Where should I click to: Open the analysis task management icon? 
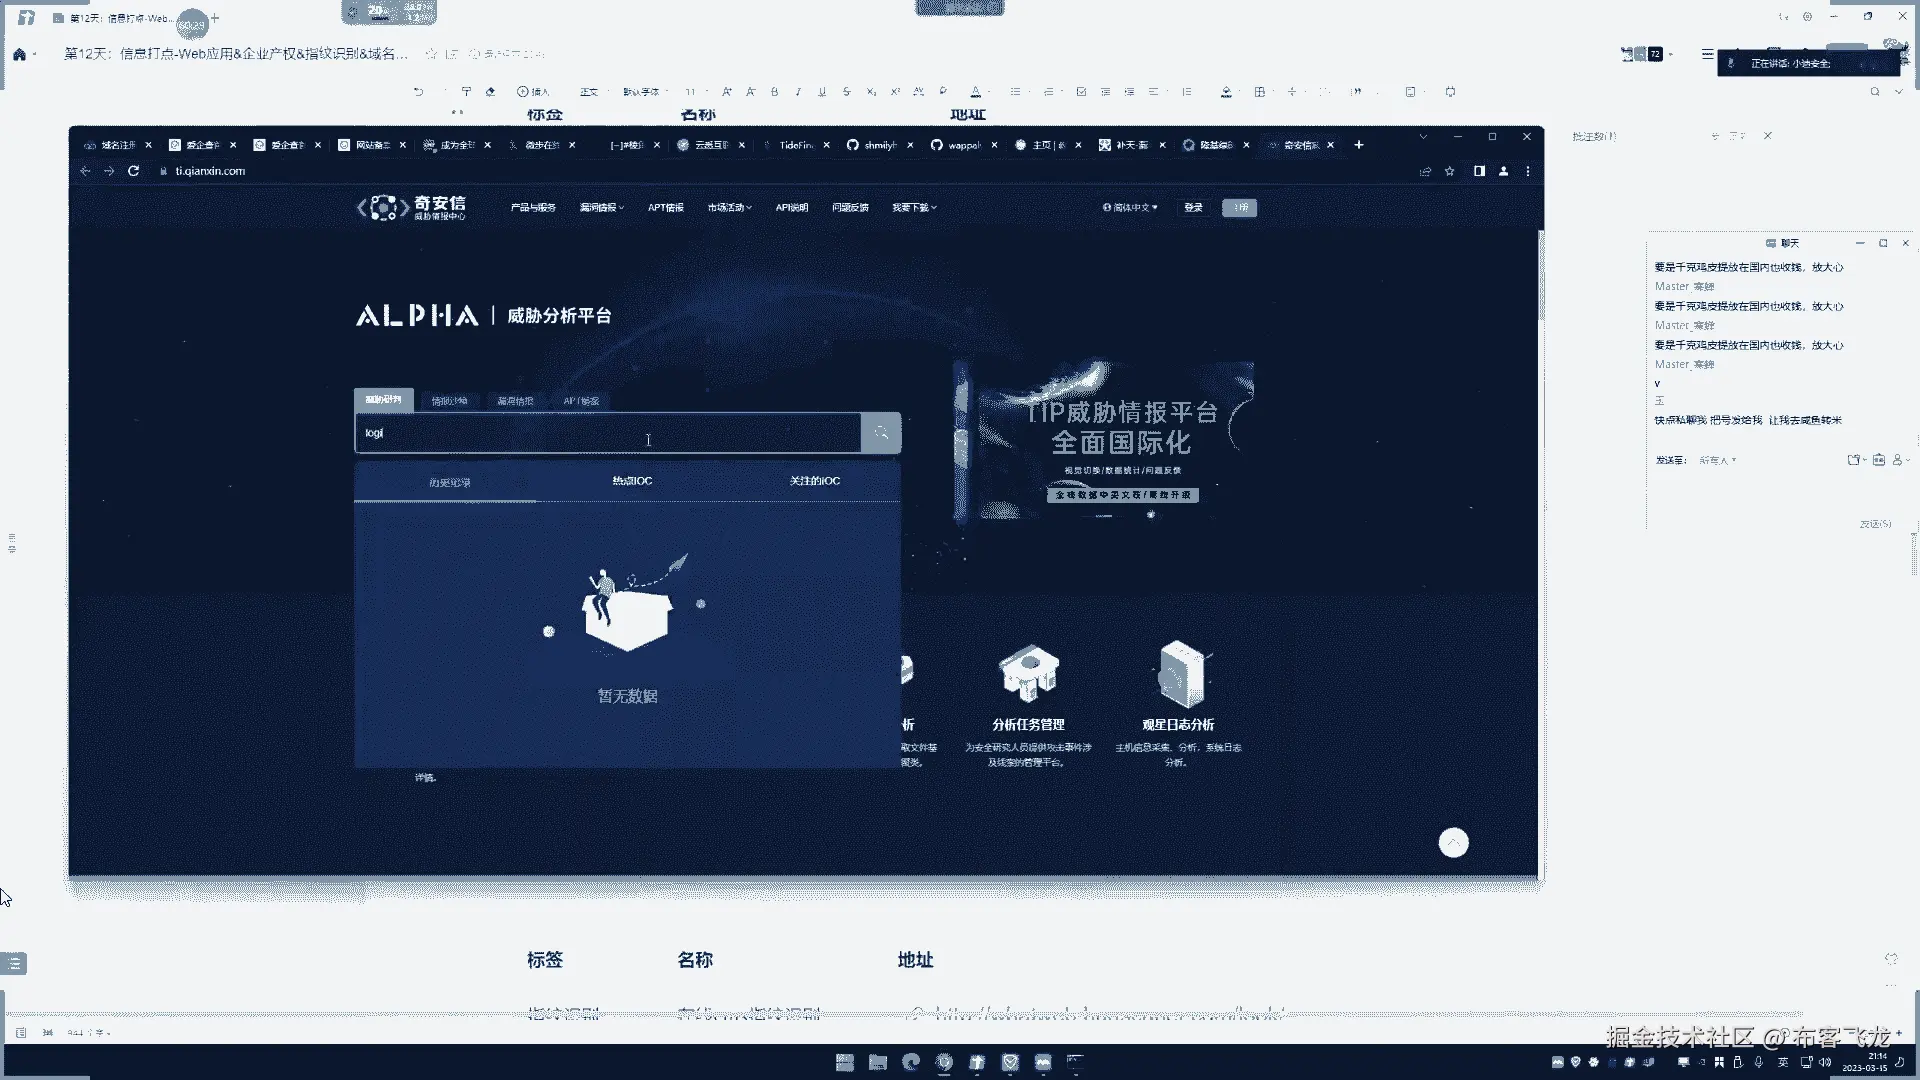tap(1028, 674)
